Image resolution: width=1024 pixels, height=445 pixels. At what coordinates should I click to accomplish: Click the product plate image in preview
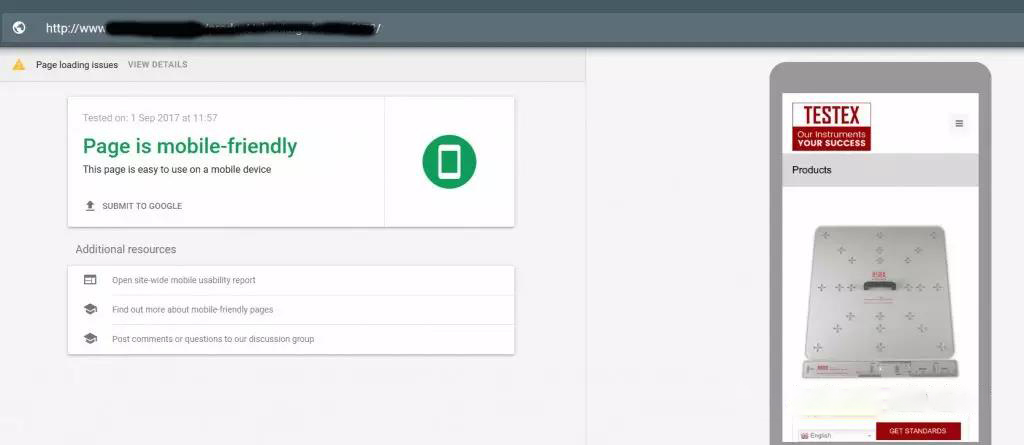880,302
